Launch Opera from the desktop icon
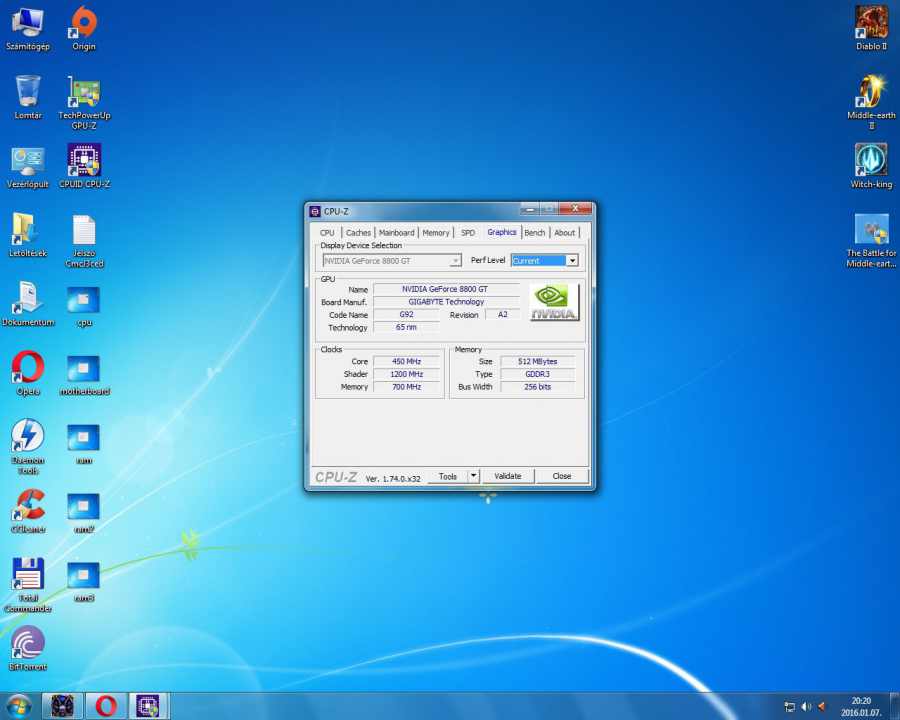This screenshot has width=900, height=720. coord(28,373)
